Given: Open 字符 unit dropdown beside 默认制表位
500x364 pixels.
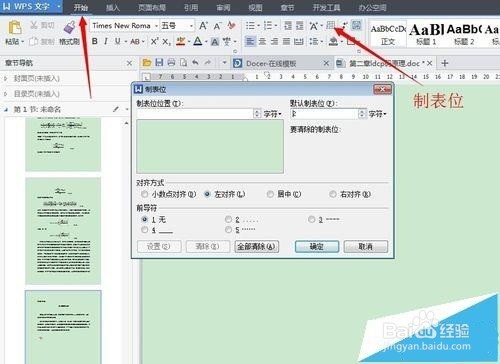Looking at the screenshot, I should point(377,114).
